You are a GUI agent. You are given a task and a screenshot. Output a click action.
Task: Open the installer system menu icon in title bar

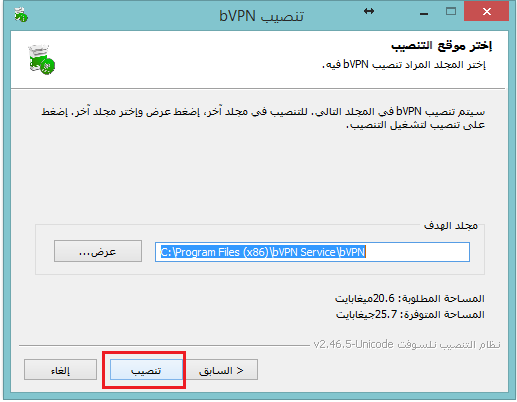[21, 15]
